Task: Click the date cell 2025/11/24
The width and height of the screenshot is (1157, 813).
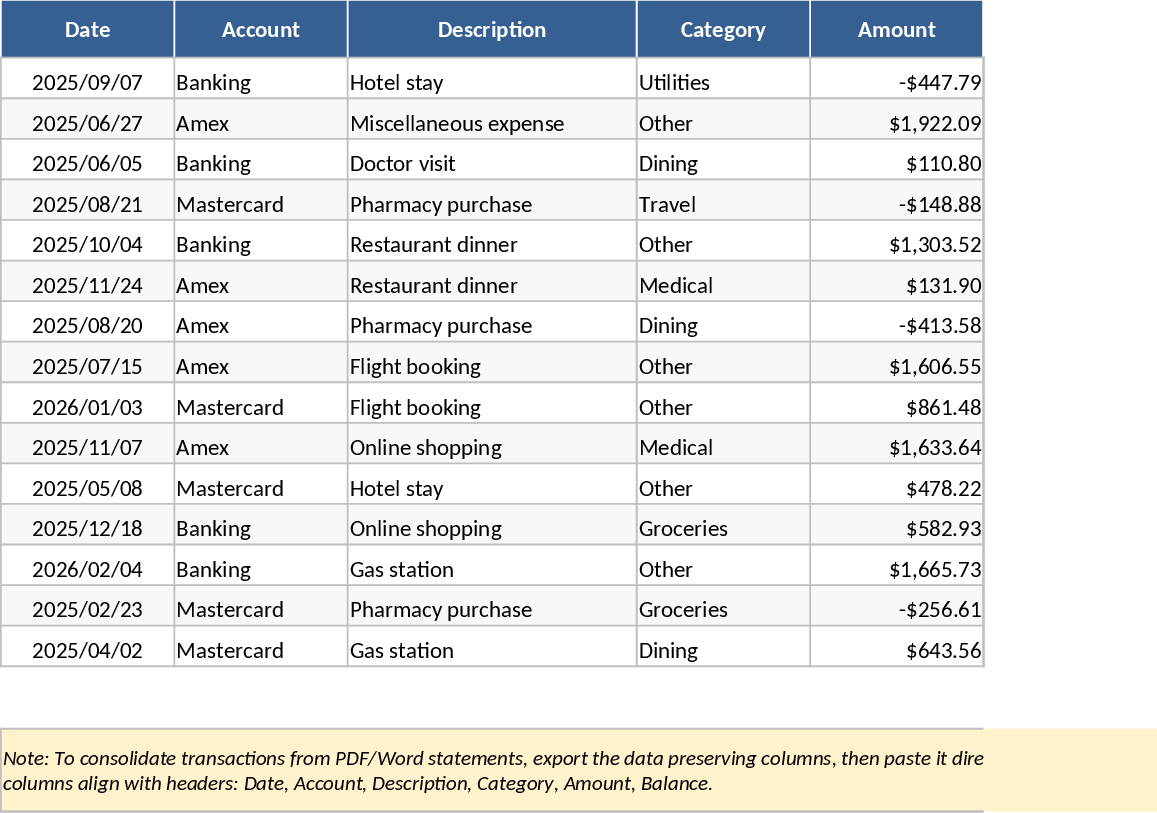Action: tap(87, 286)
